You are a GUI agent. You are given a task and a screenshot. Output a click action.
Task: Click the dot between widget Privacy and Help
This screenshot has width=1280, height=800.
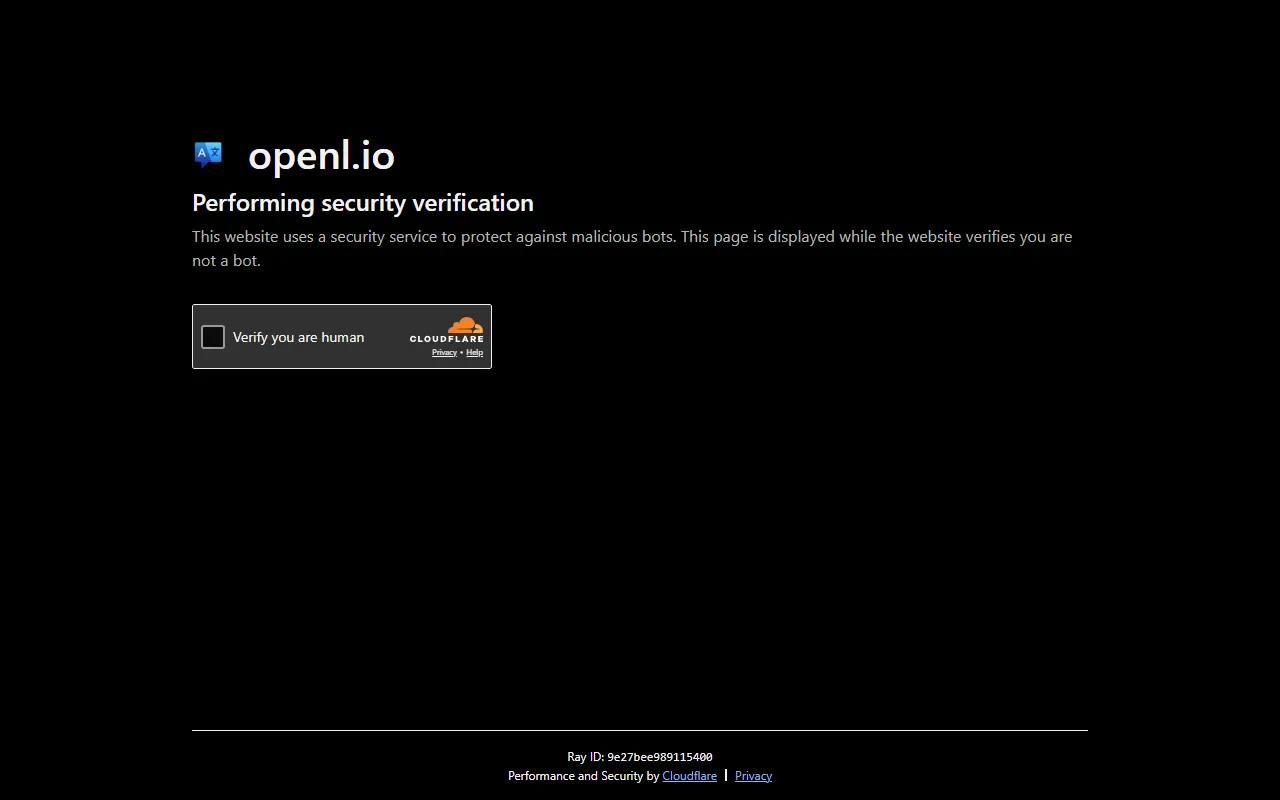461,352
